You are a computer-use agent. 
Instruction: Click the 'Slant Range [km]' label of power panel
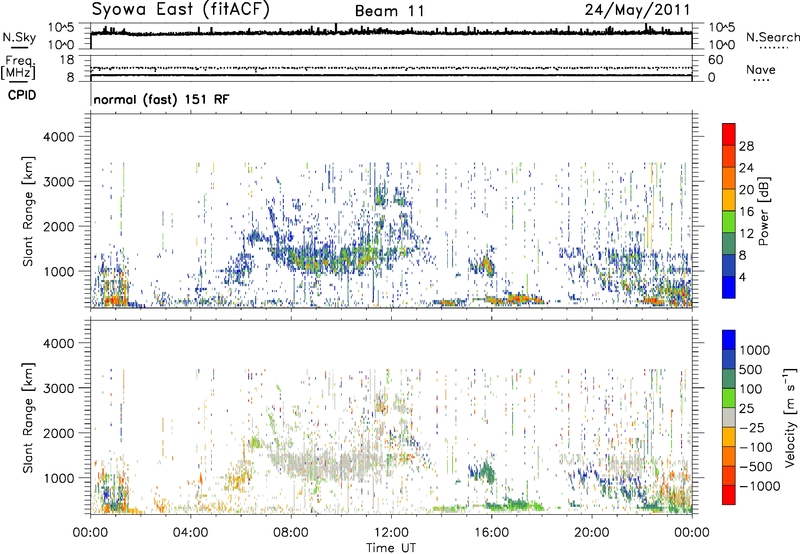pyautogui.click(x=28, y=211)
